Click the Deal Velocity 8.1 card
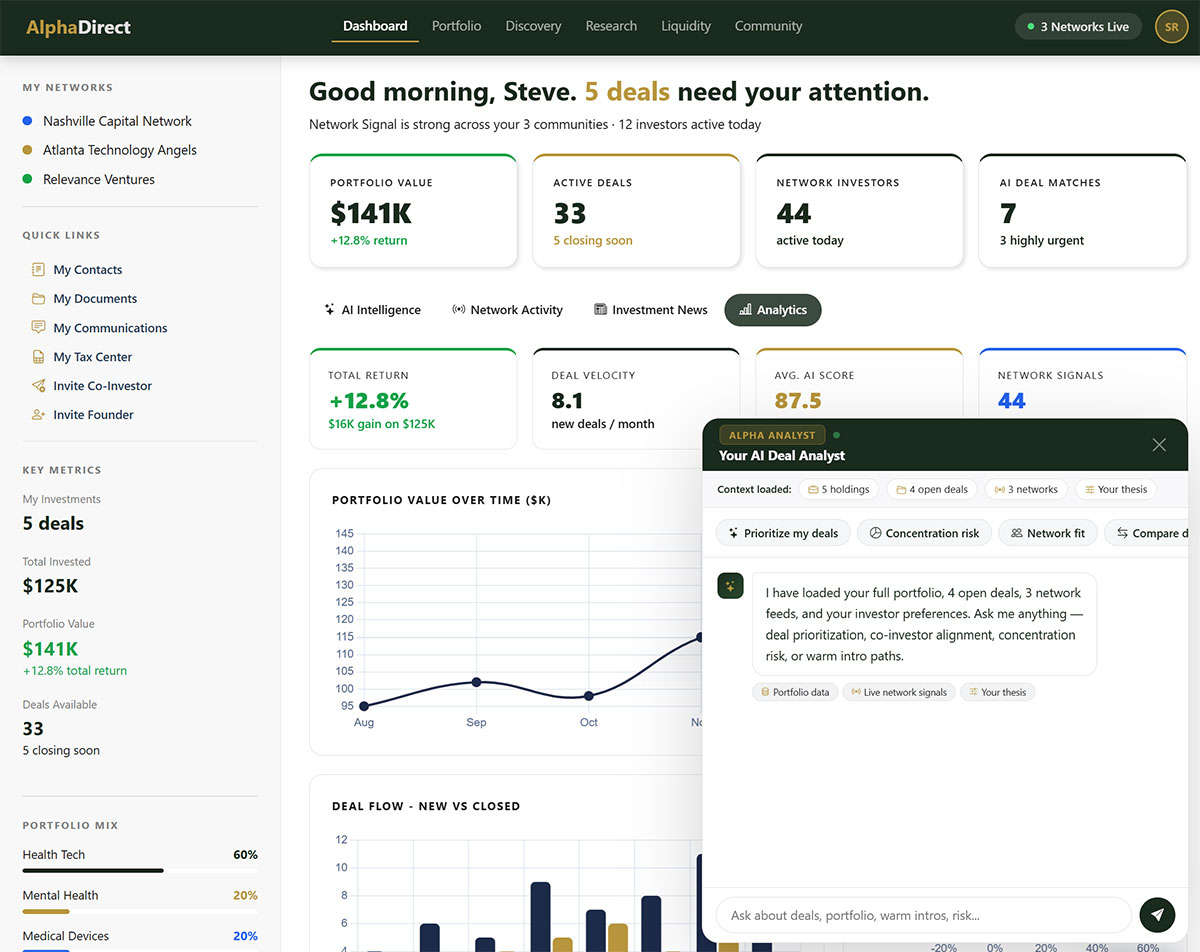This screenshot has width=1200, height=952. [636, 399]
